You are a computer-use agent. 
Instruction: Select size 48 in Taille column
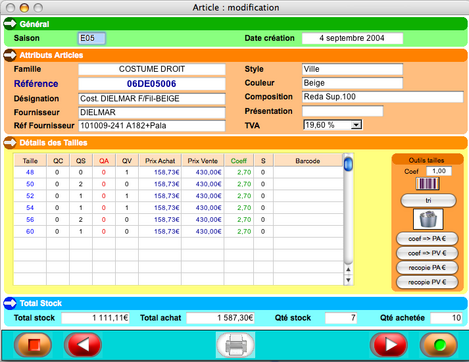tap(30, 172)
